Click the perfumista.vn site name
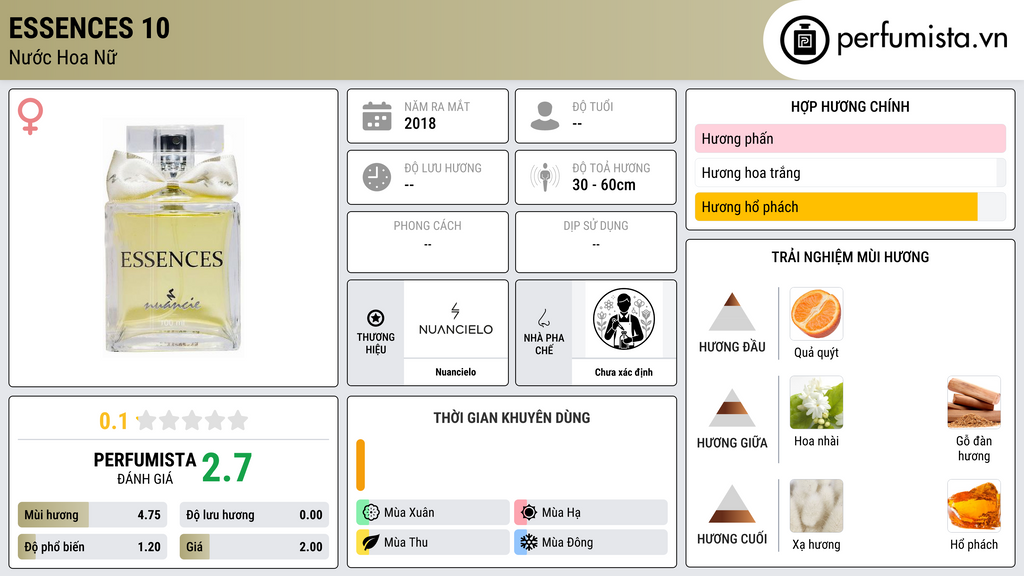The width and height of the screenshot is (1024, 576). pos(922,39)
